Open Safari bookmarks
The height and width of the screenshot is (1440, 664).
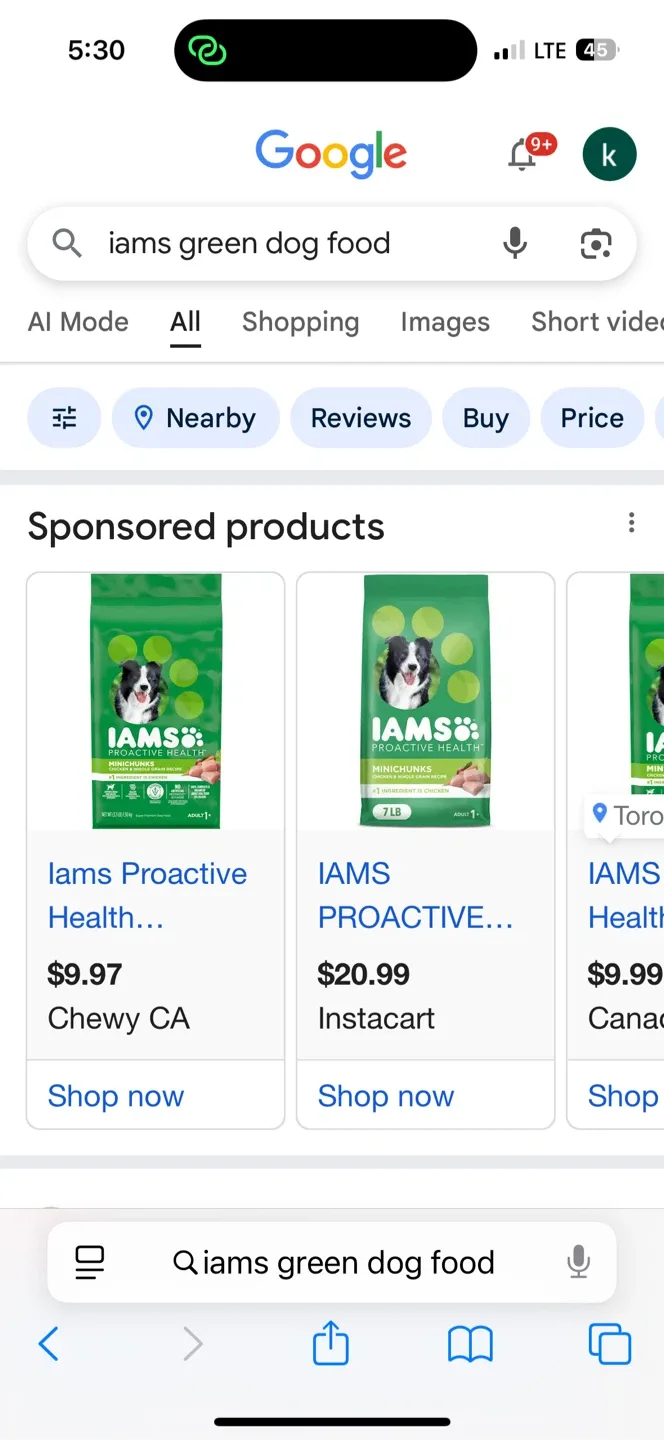coord(470,1343)
